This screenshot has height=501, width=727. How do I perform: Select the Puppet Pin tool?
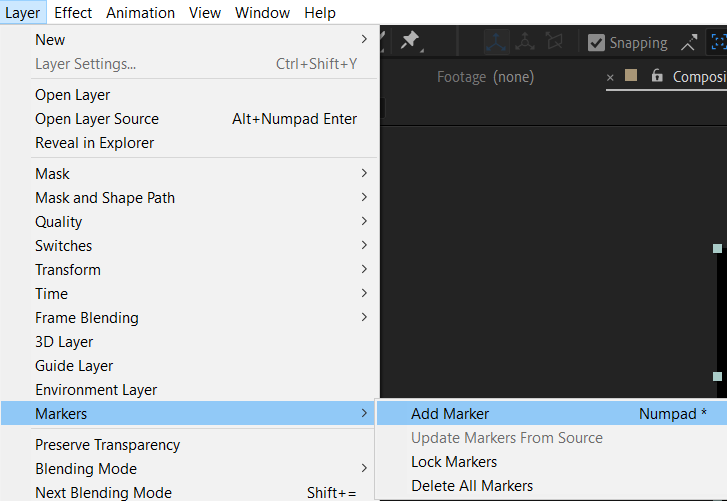tap(410, 41)
